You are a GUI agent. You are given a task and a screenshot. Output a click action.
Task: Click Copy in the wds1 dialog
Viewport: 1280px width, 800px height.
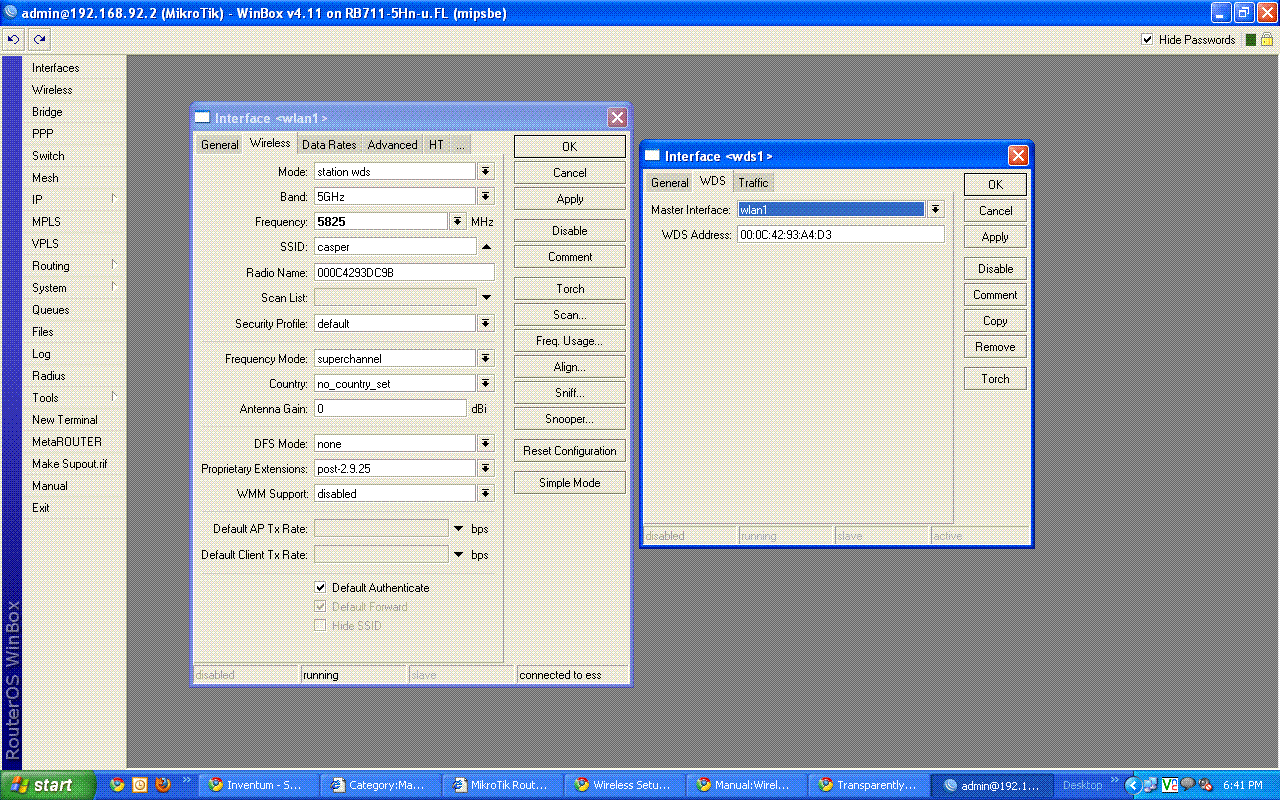pyautogui.click(x=995, y=321)
